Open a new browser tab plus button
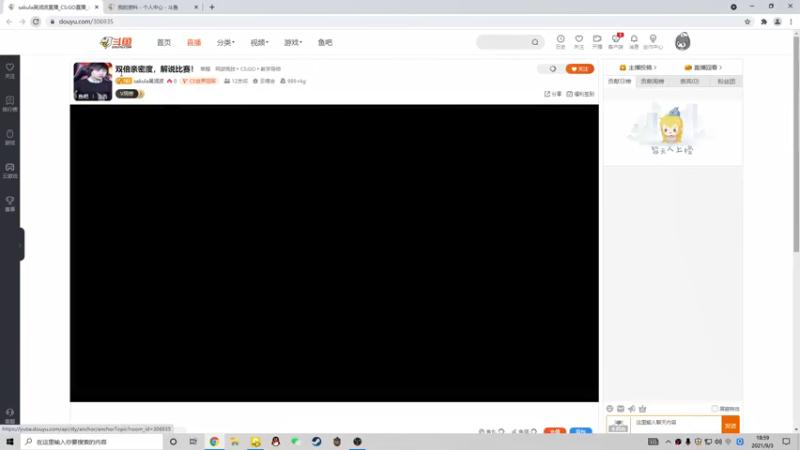Viewport: 800px width, 450px height. pos(212,7)
